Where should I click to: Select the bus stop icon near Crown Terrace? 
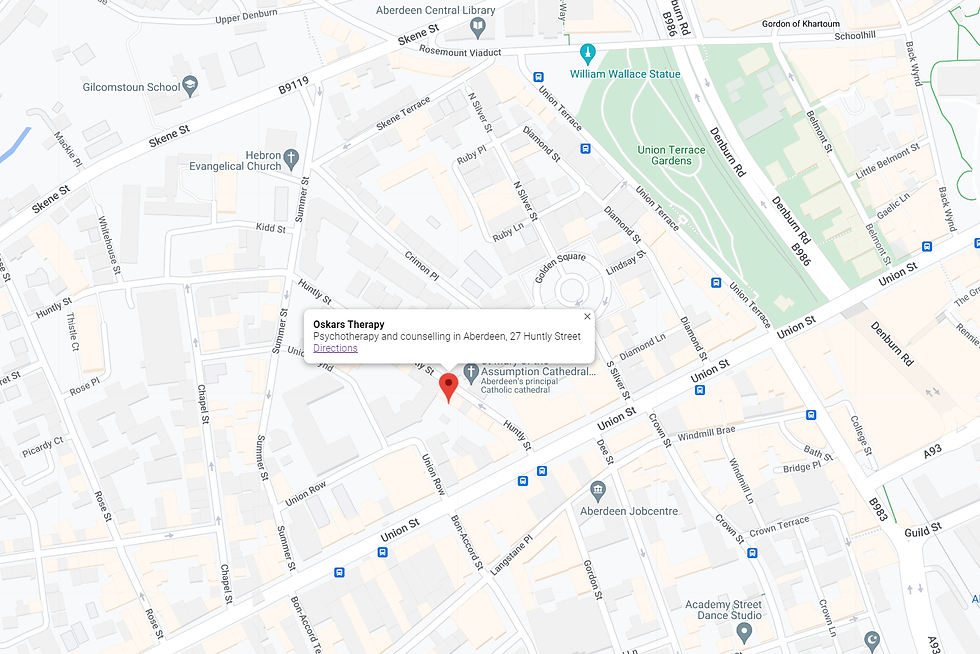tap(752, 553)
